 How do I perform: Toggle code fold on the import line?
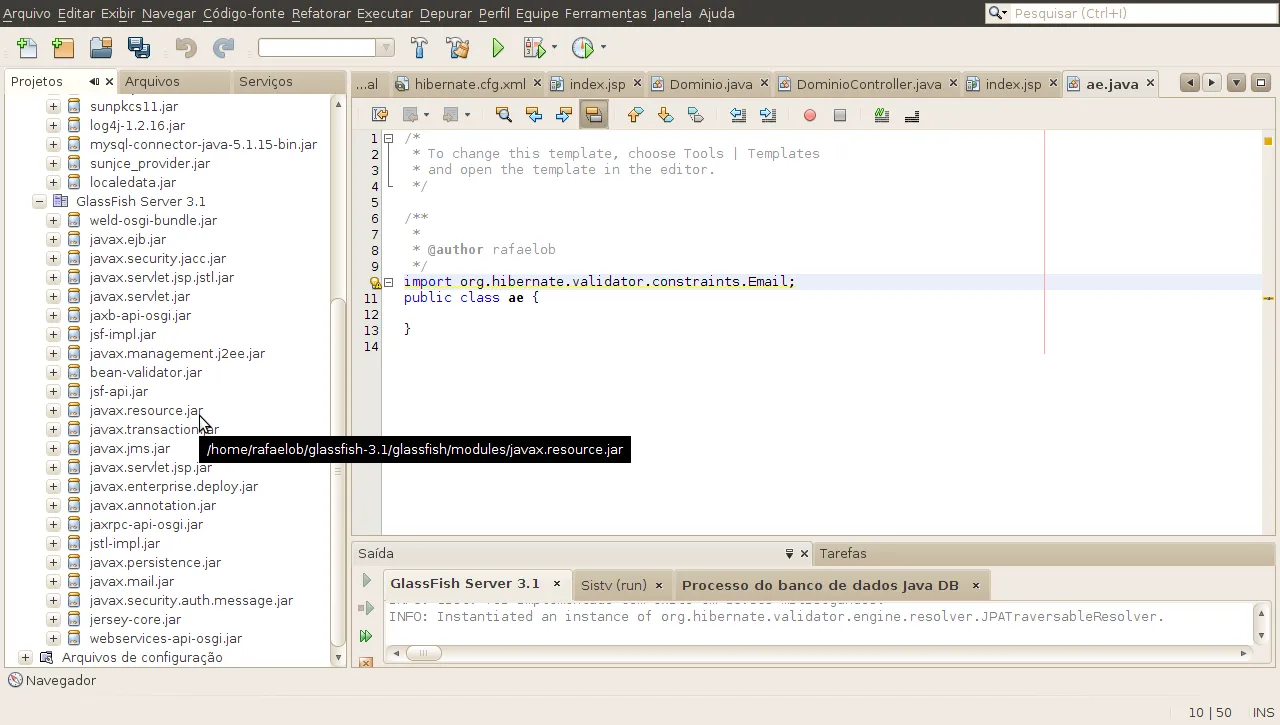(x=389, y=282)
